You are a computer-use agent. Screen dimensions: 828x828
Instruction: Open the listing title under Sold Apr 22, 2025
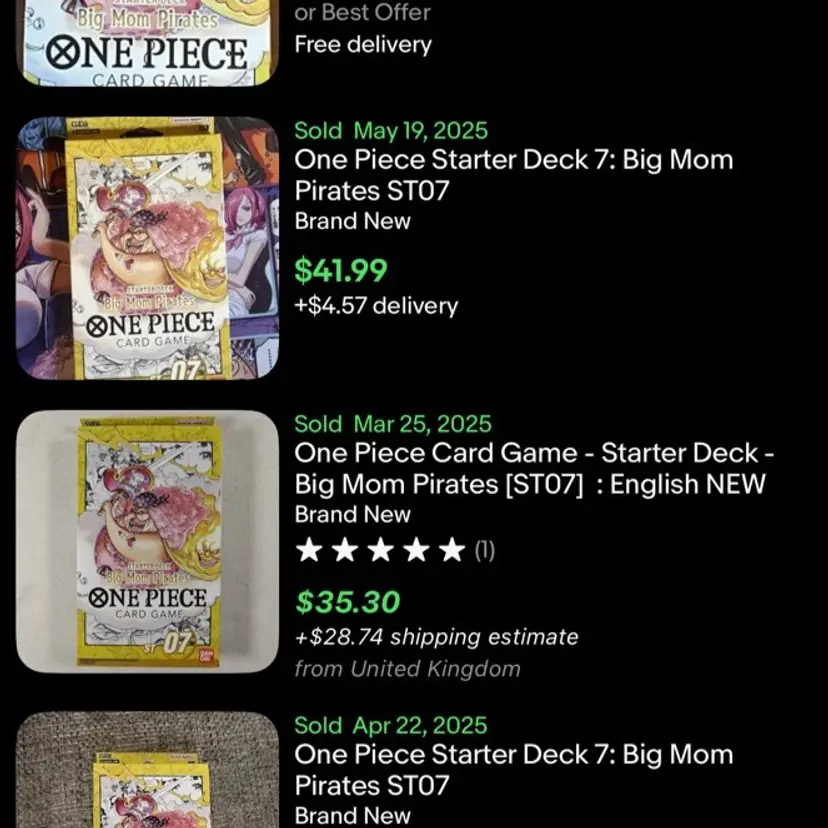(513, 769)
